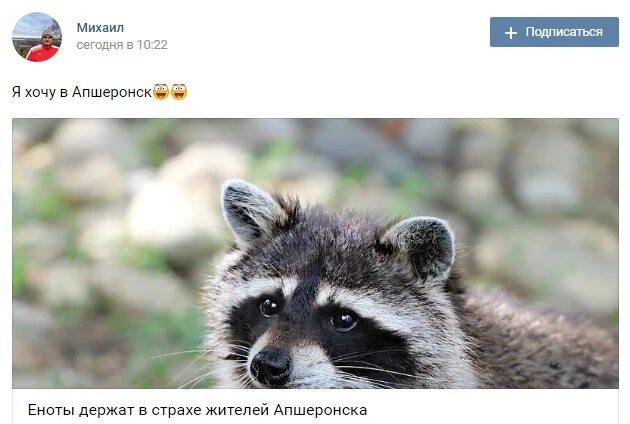630x424 pixels.
Task: Click the plus icon on Подписаться button
Action: click(511, 33)
